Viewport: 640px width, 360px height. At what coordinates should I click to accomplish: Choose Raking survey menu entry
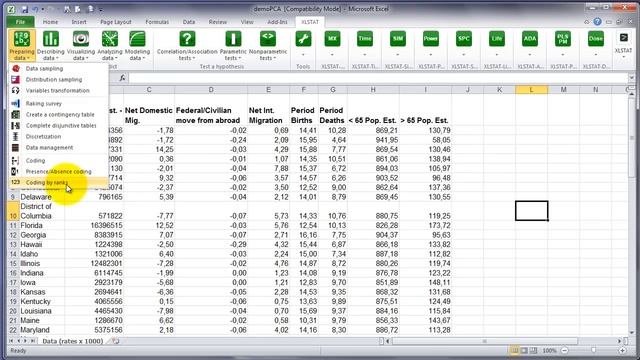pos(58,104)
